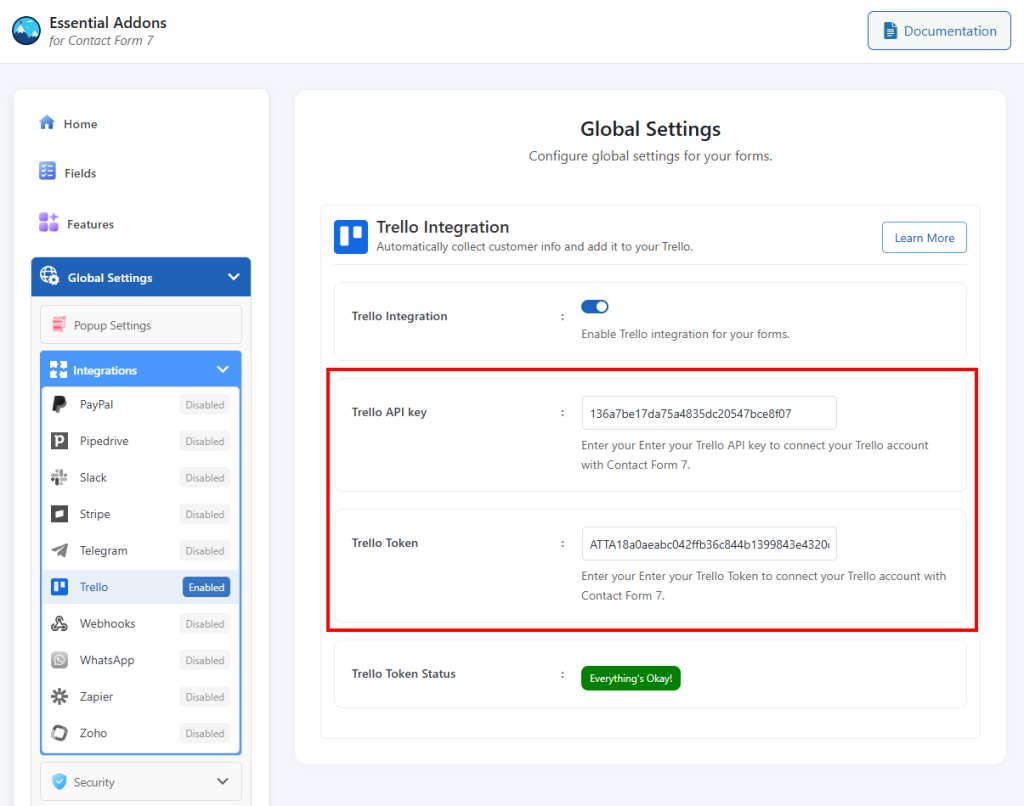Image resolution: width=1024 pixels, height=806 pixels.
Task: Toggle the Trello Integration switch off
Action: pos(594,306)
